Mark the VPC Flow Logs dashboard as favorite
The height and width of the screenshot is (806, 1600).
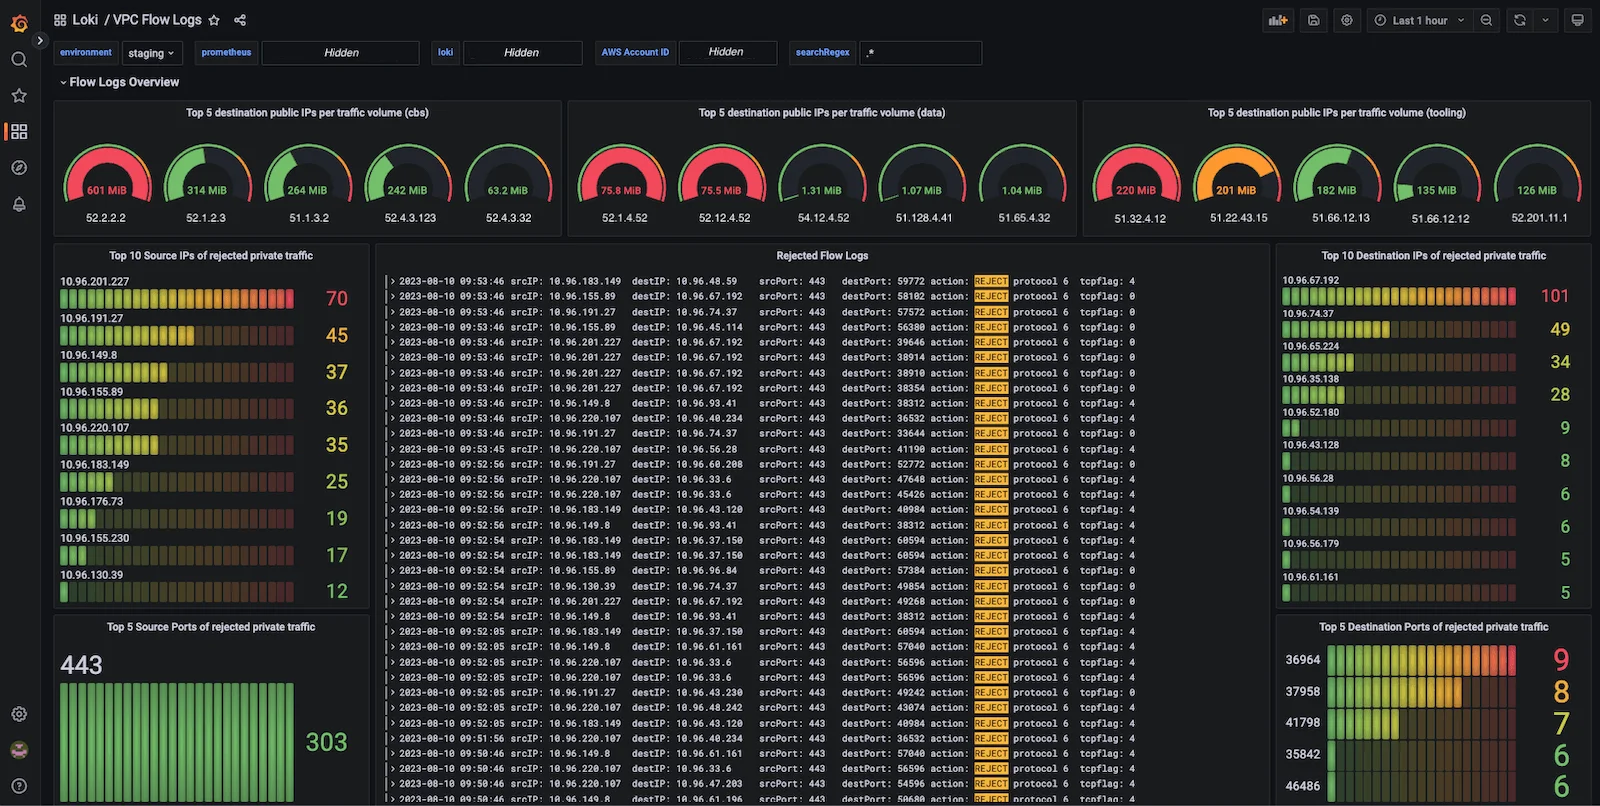pyautogui.click(x=214, y=20)
